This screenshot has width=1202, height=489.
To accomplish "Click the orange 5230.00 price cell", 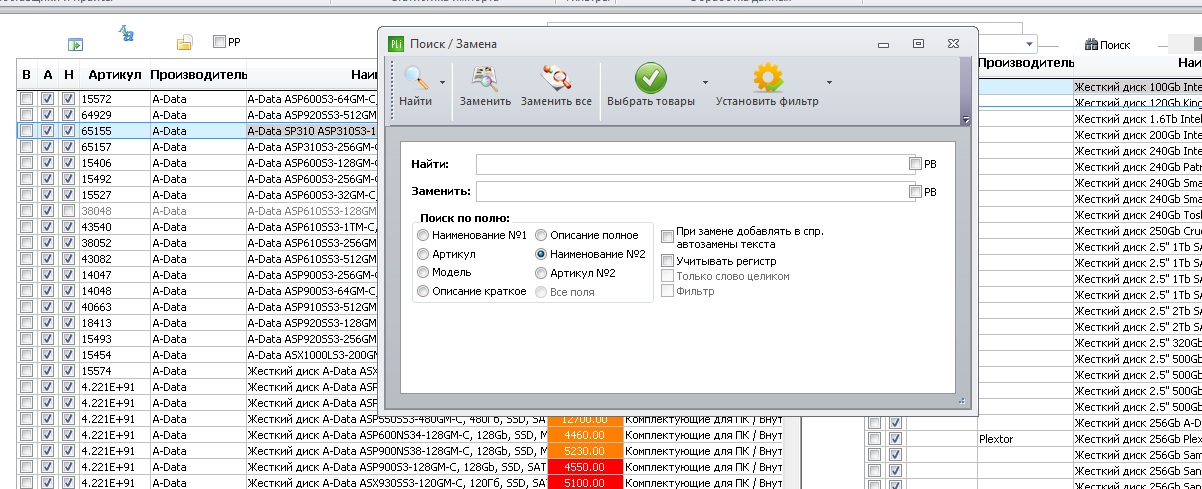I will 585,451.
